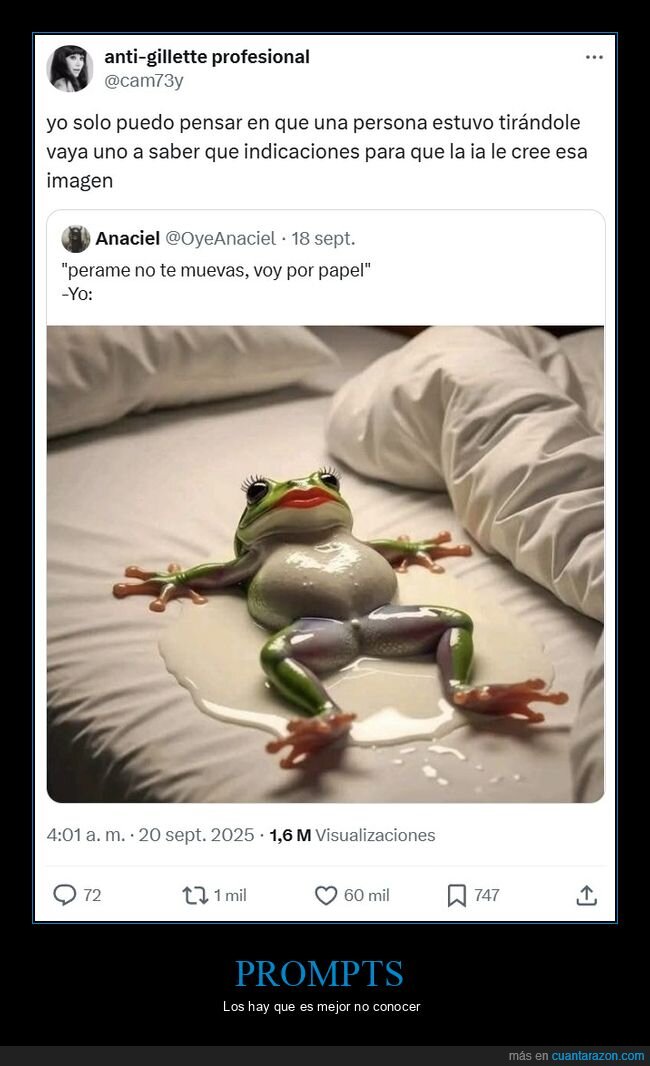Open the anti-gillette profesional profile avatar
This screenshot has height=1066, width=650.
point(70,69)
